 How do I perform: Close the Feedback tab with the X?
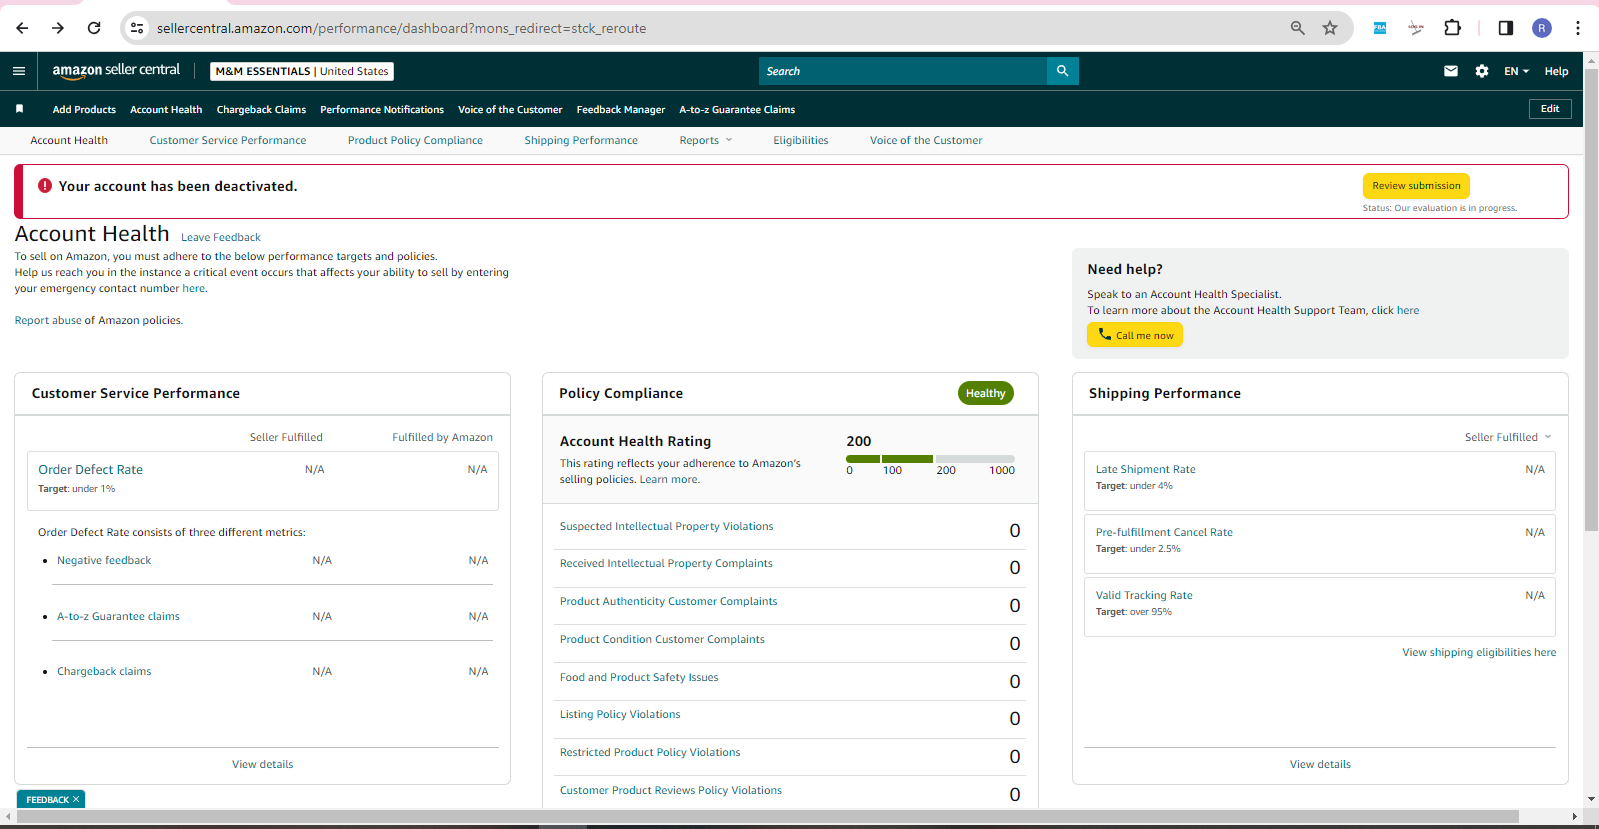point(76,799)
